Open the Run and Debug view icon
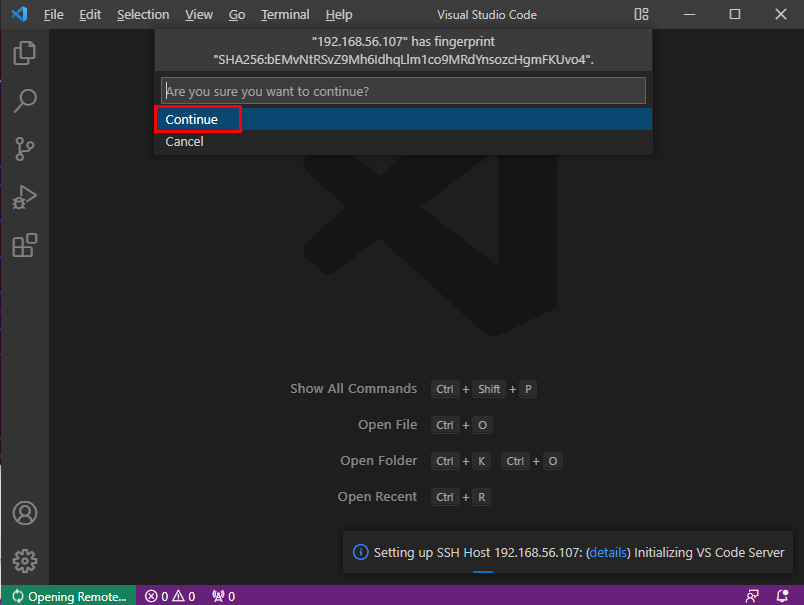The width and height of the screenshot is (804, 605). pos(25,197)
